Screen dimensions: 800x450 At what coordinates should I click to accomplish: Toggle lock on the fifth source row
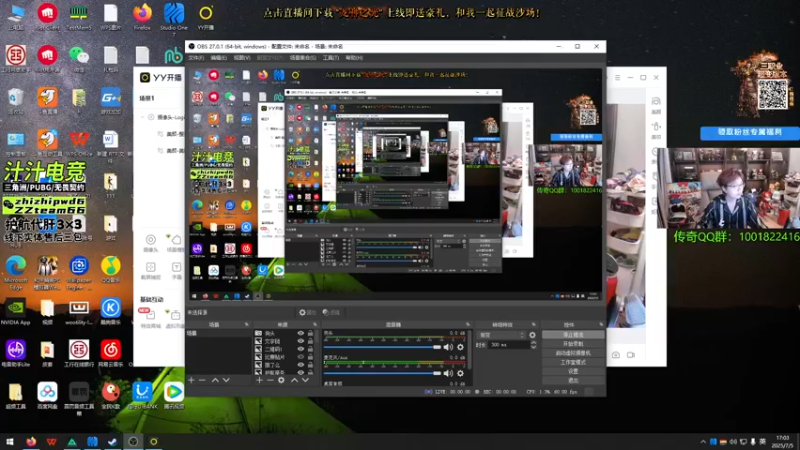click(310, 365)
